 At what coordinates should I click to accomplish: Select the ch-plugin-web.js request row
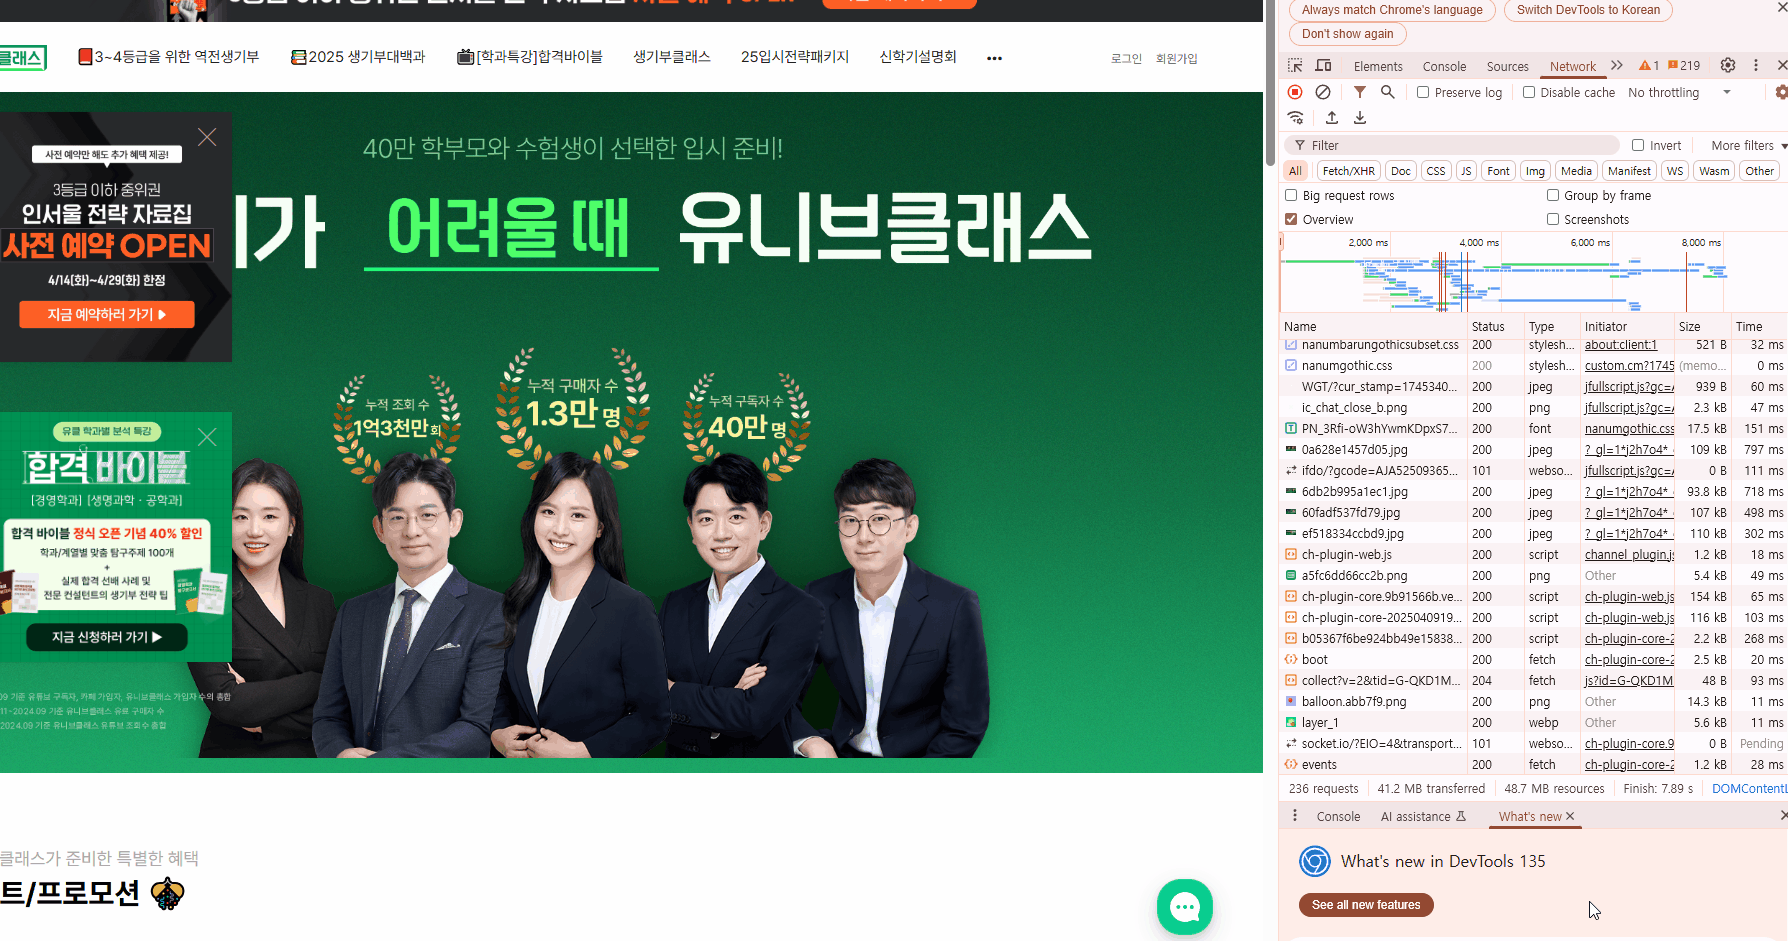point(1533,554)
